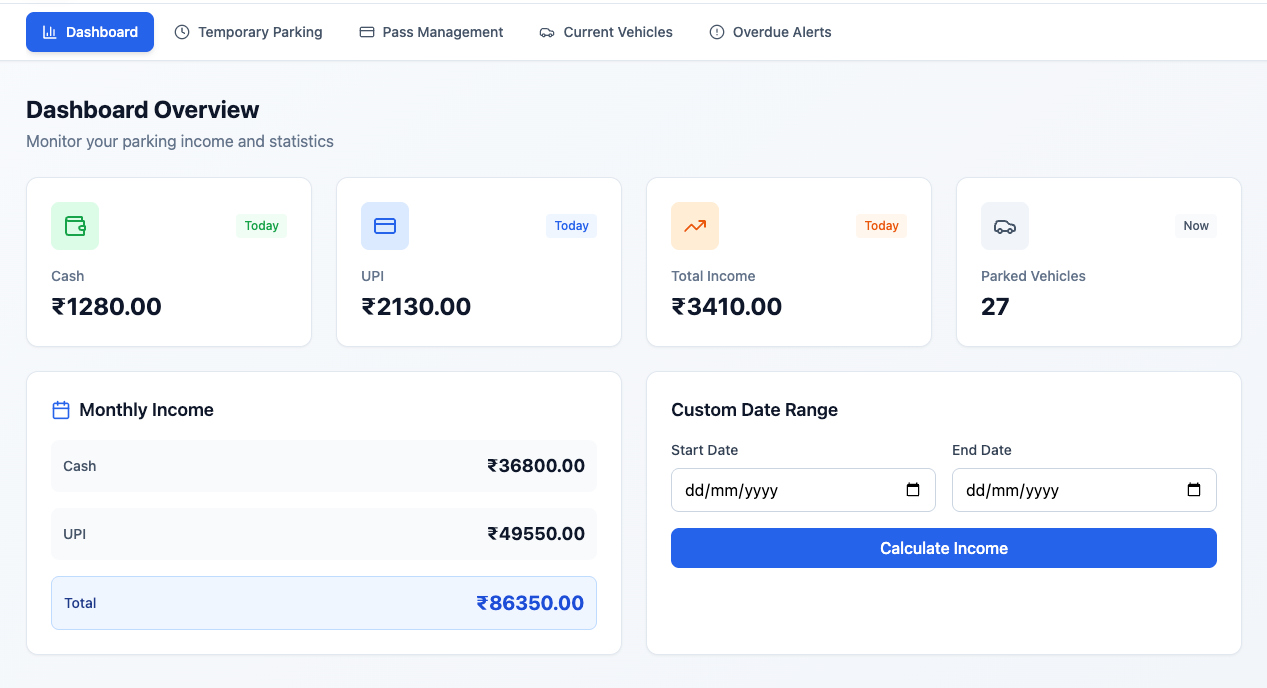Go to Pass Management tab

[431, 32]
